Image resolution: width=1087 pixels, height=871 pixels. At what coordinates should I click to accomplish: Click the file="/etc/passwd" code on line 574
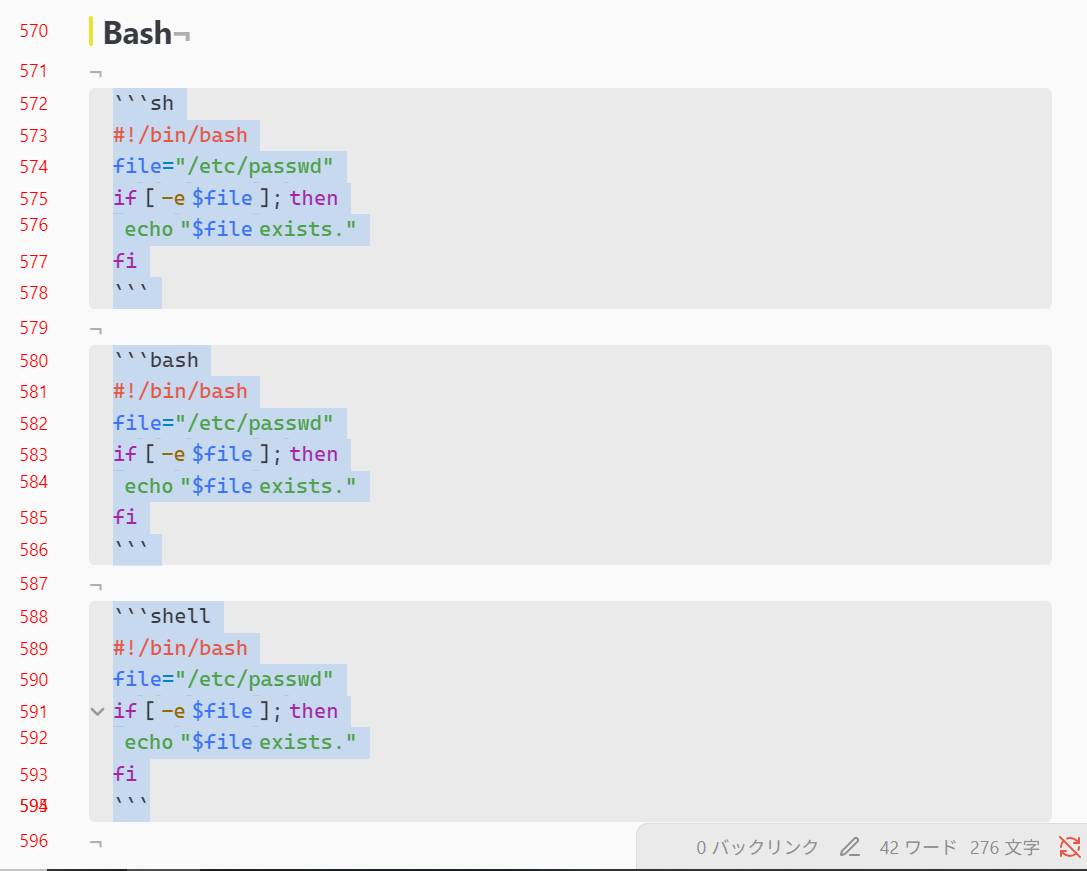point(223,166)
